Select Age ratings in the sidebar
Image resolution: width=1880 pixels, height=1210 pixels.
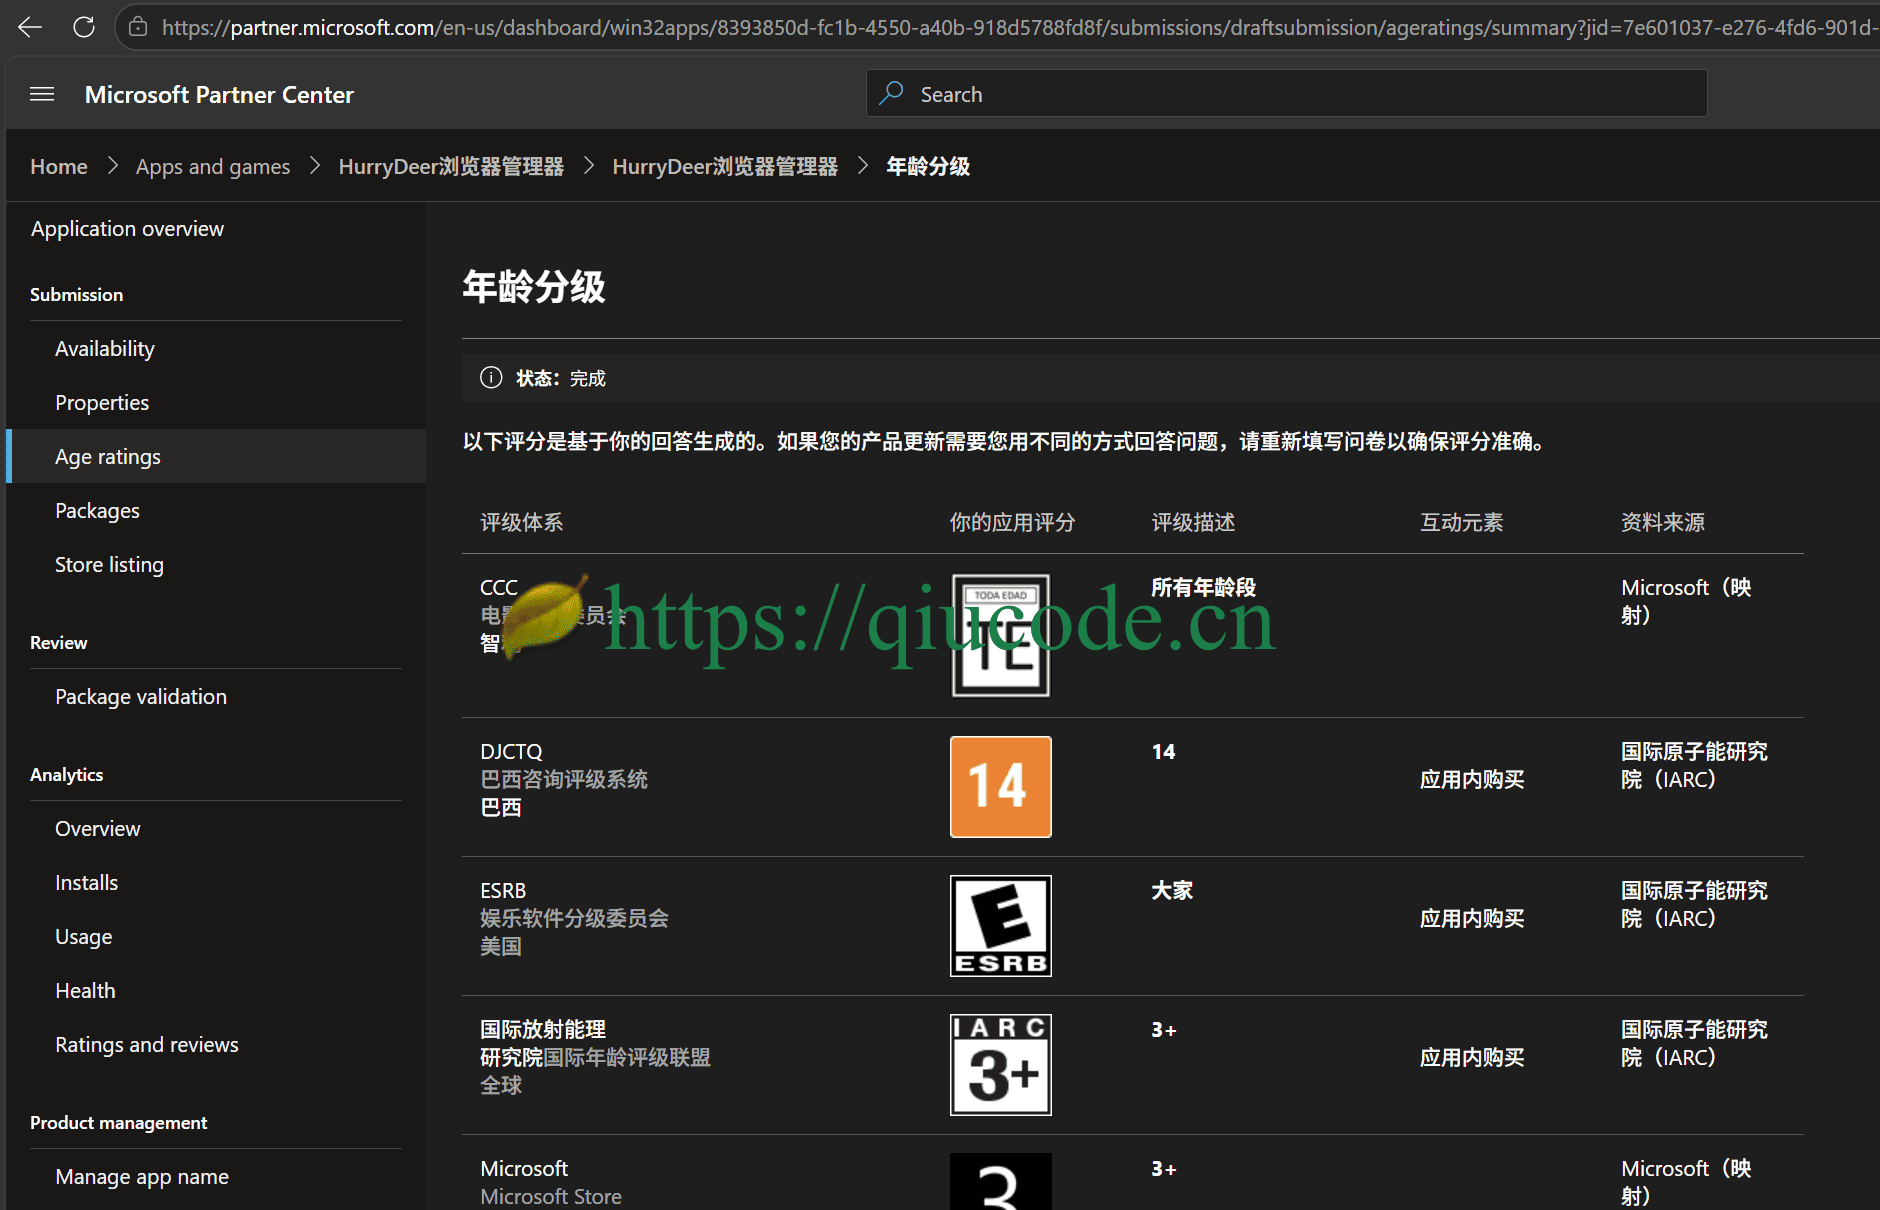tap(216, 456)
